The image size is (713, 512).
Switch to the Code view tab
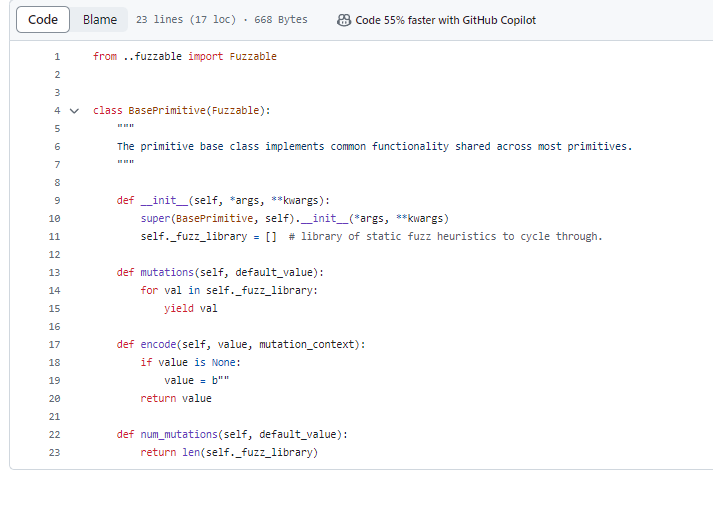(43, 20)
